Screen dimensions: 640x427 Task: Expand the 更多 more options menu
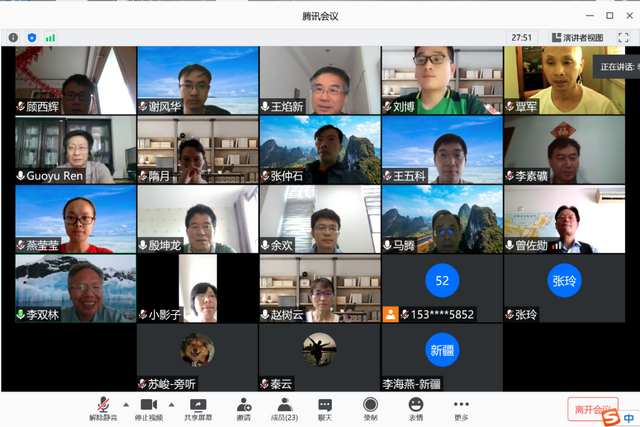(x=461, y=408)
